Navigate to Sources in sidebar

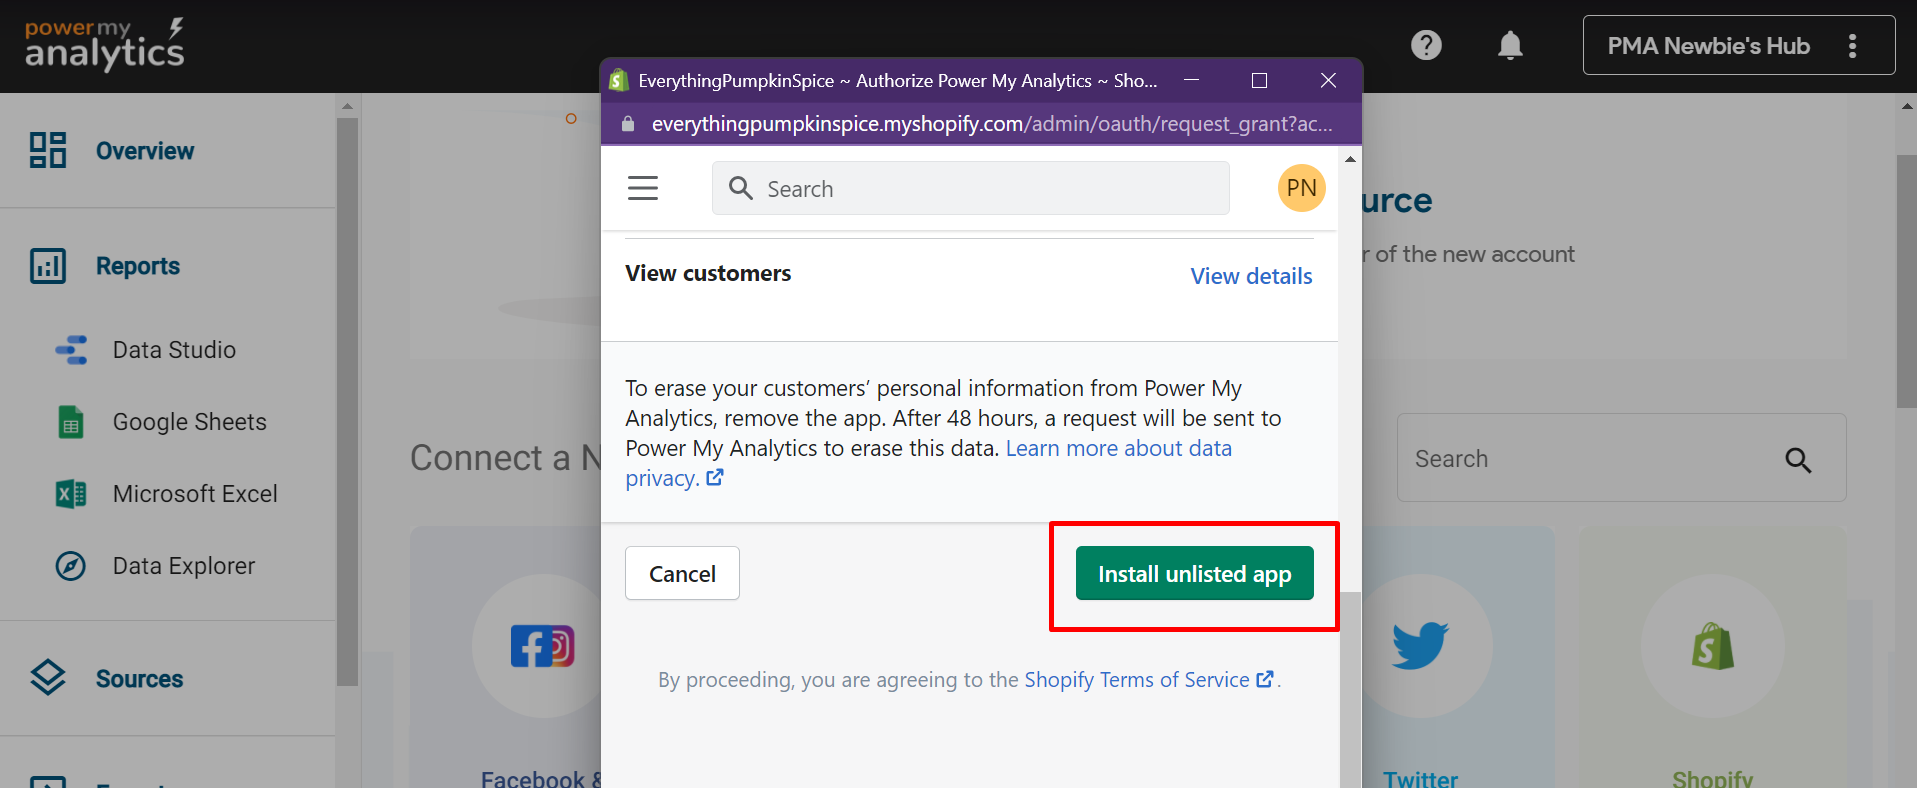click(139, 679)
